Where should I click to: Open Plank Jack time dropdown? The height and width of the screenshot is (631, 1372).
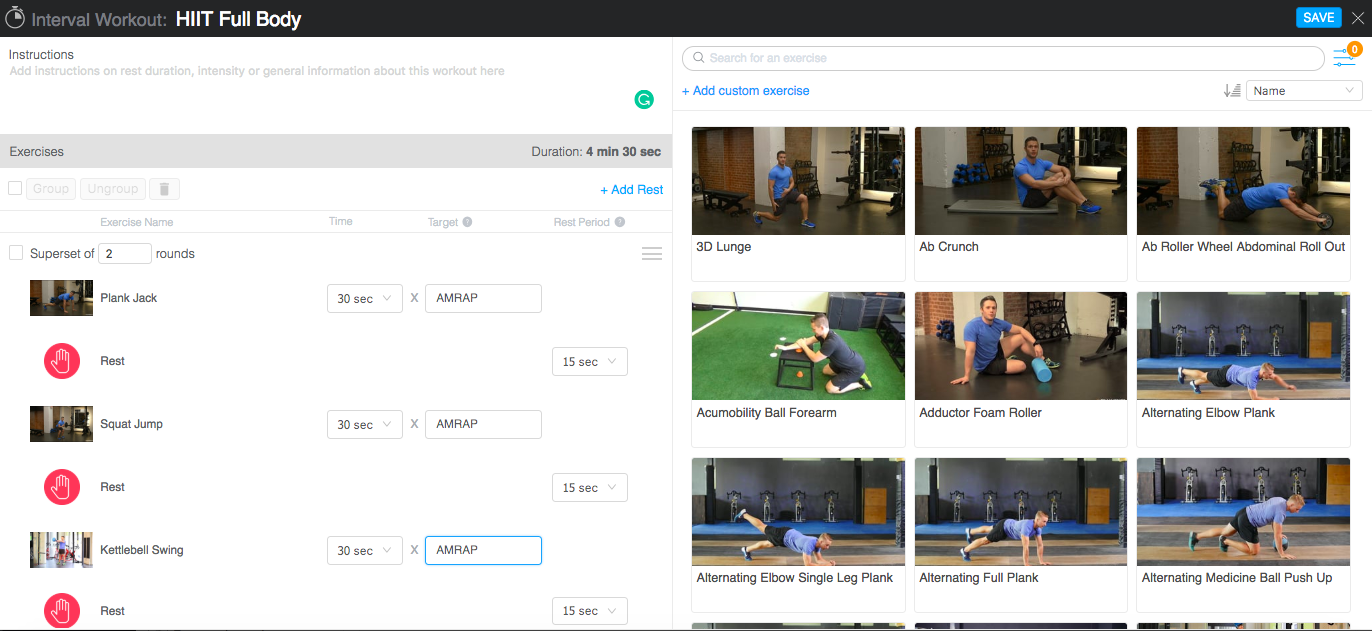click(x=365, y=299)
